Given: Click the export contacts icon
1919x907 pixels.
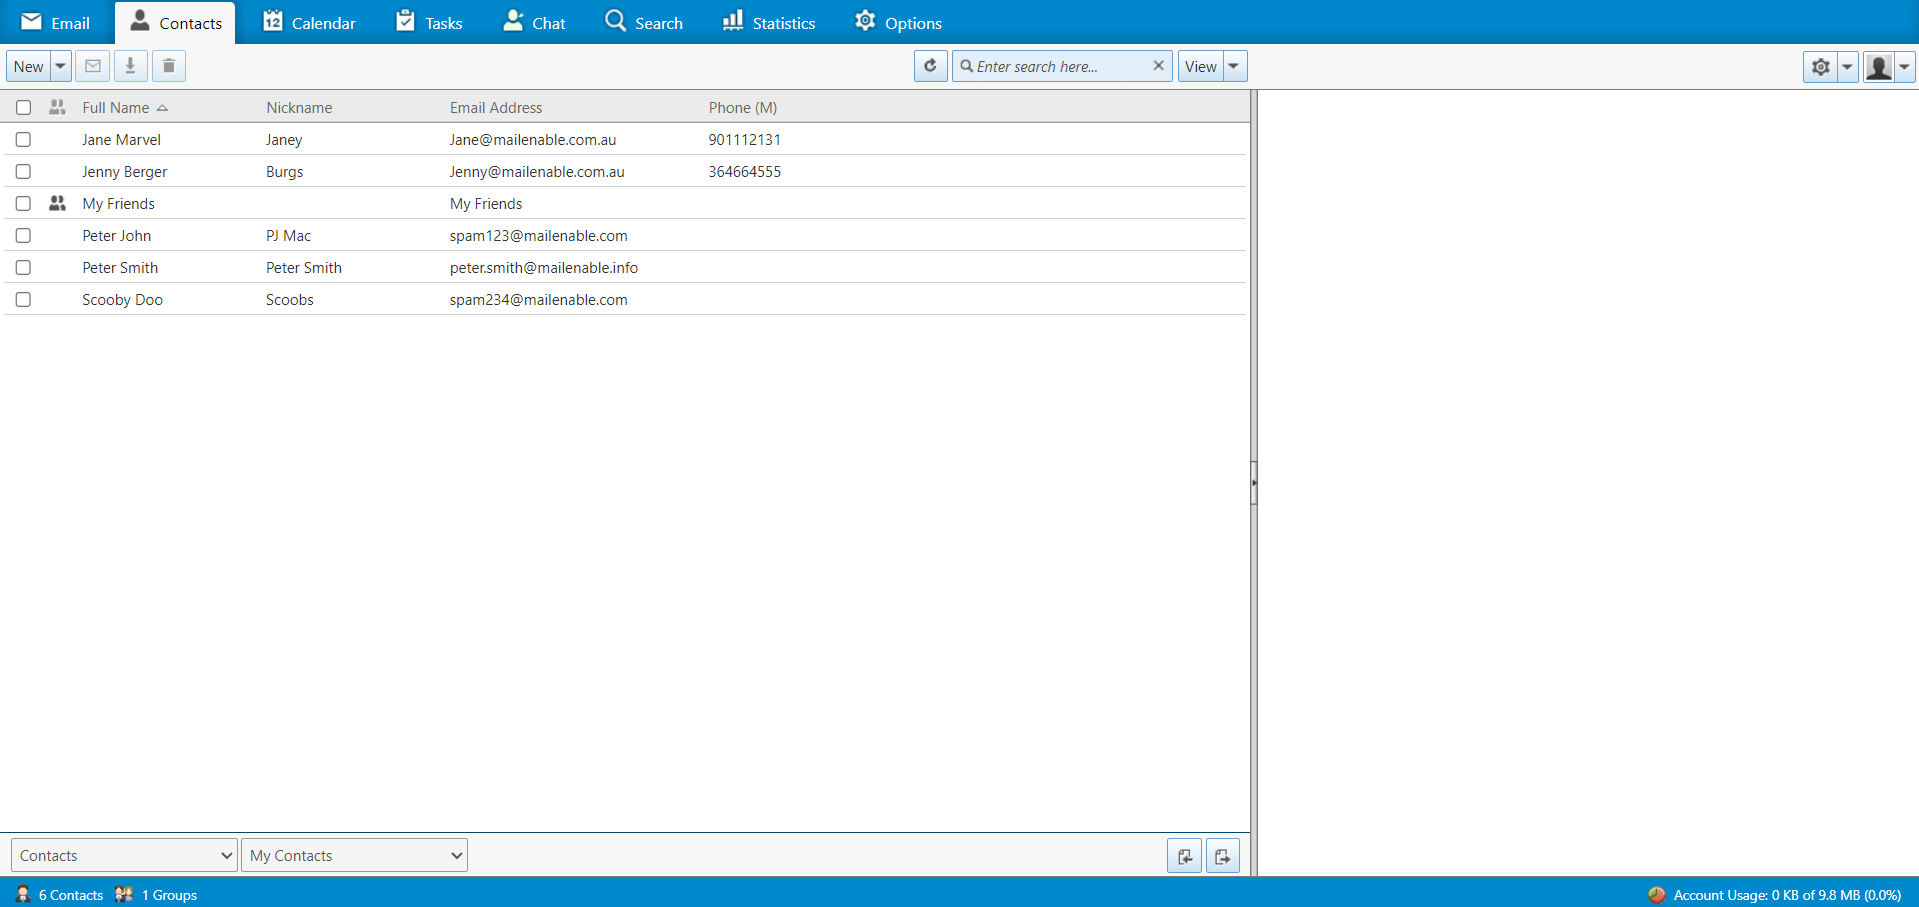Looking at the screenshot, I should (x=1222, y=856).
